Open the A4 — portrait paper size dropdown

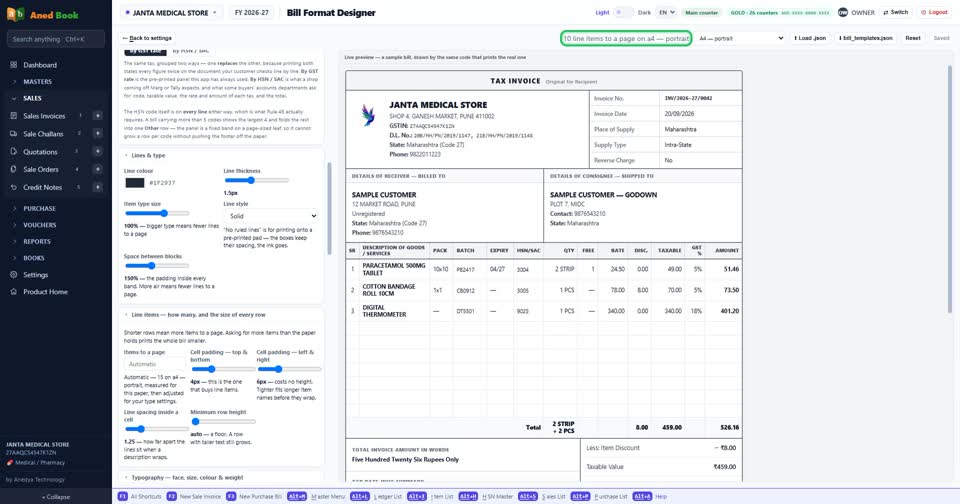(x=741, y=38)
